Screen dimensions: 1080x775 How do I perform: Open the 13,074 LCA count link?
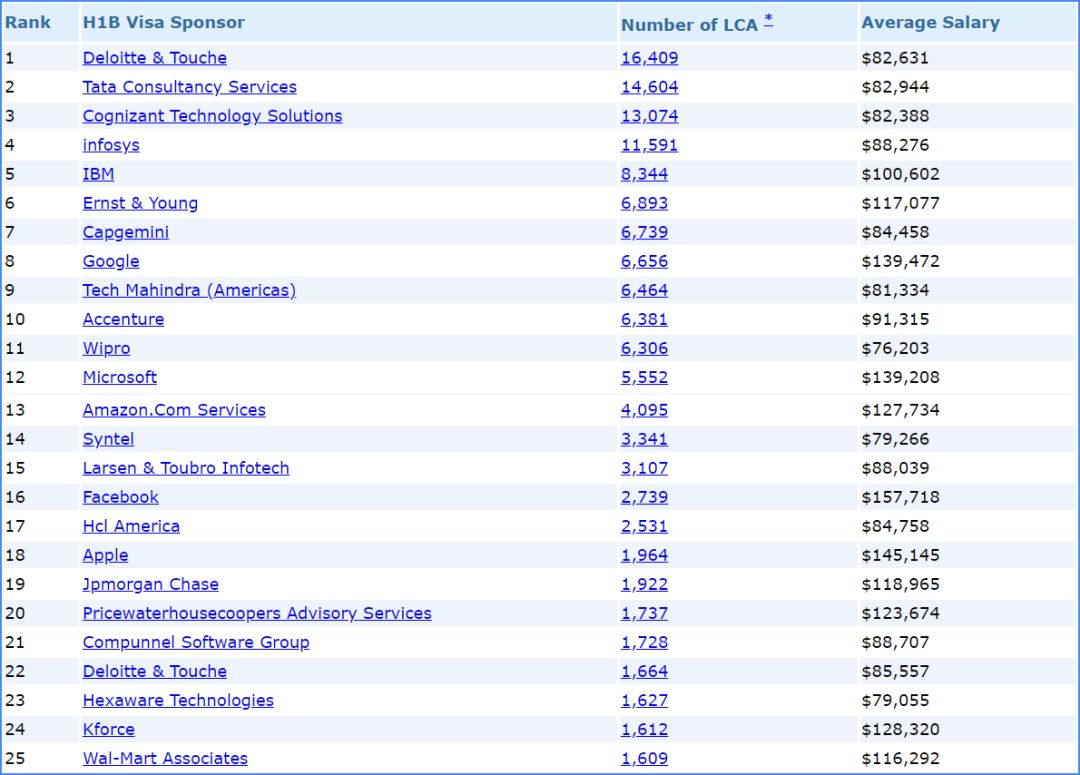click(x=650, y=116)
